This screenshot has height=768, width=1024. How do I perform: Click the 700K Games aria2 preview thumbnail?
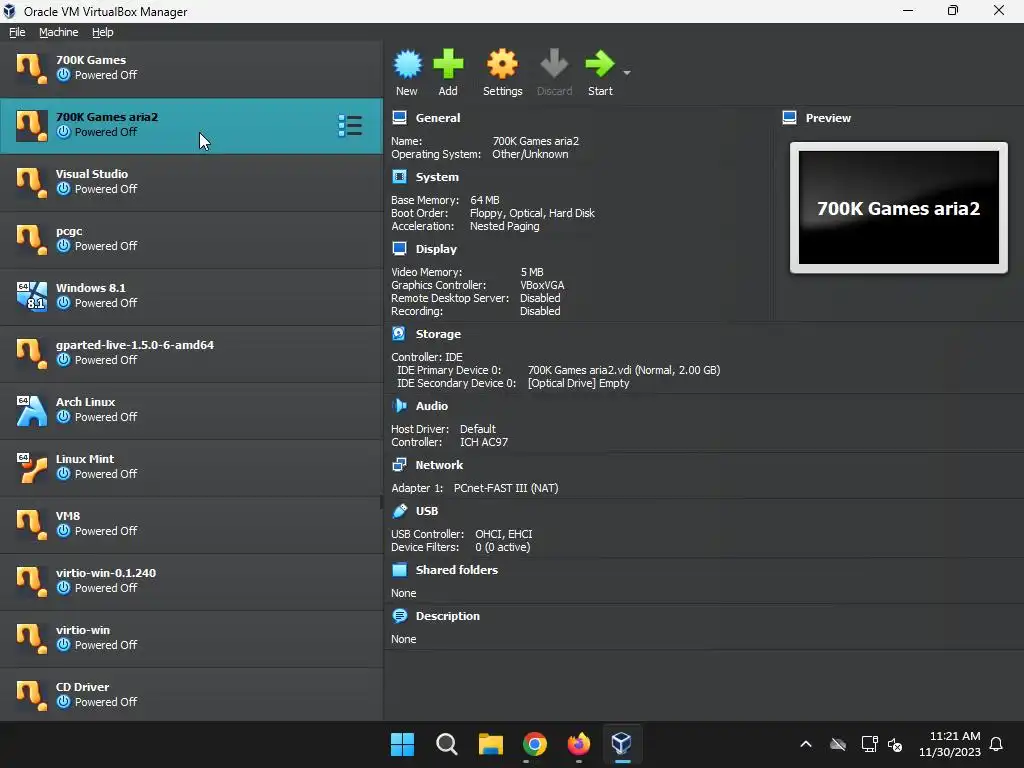tap(899, 208)
